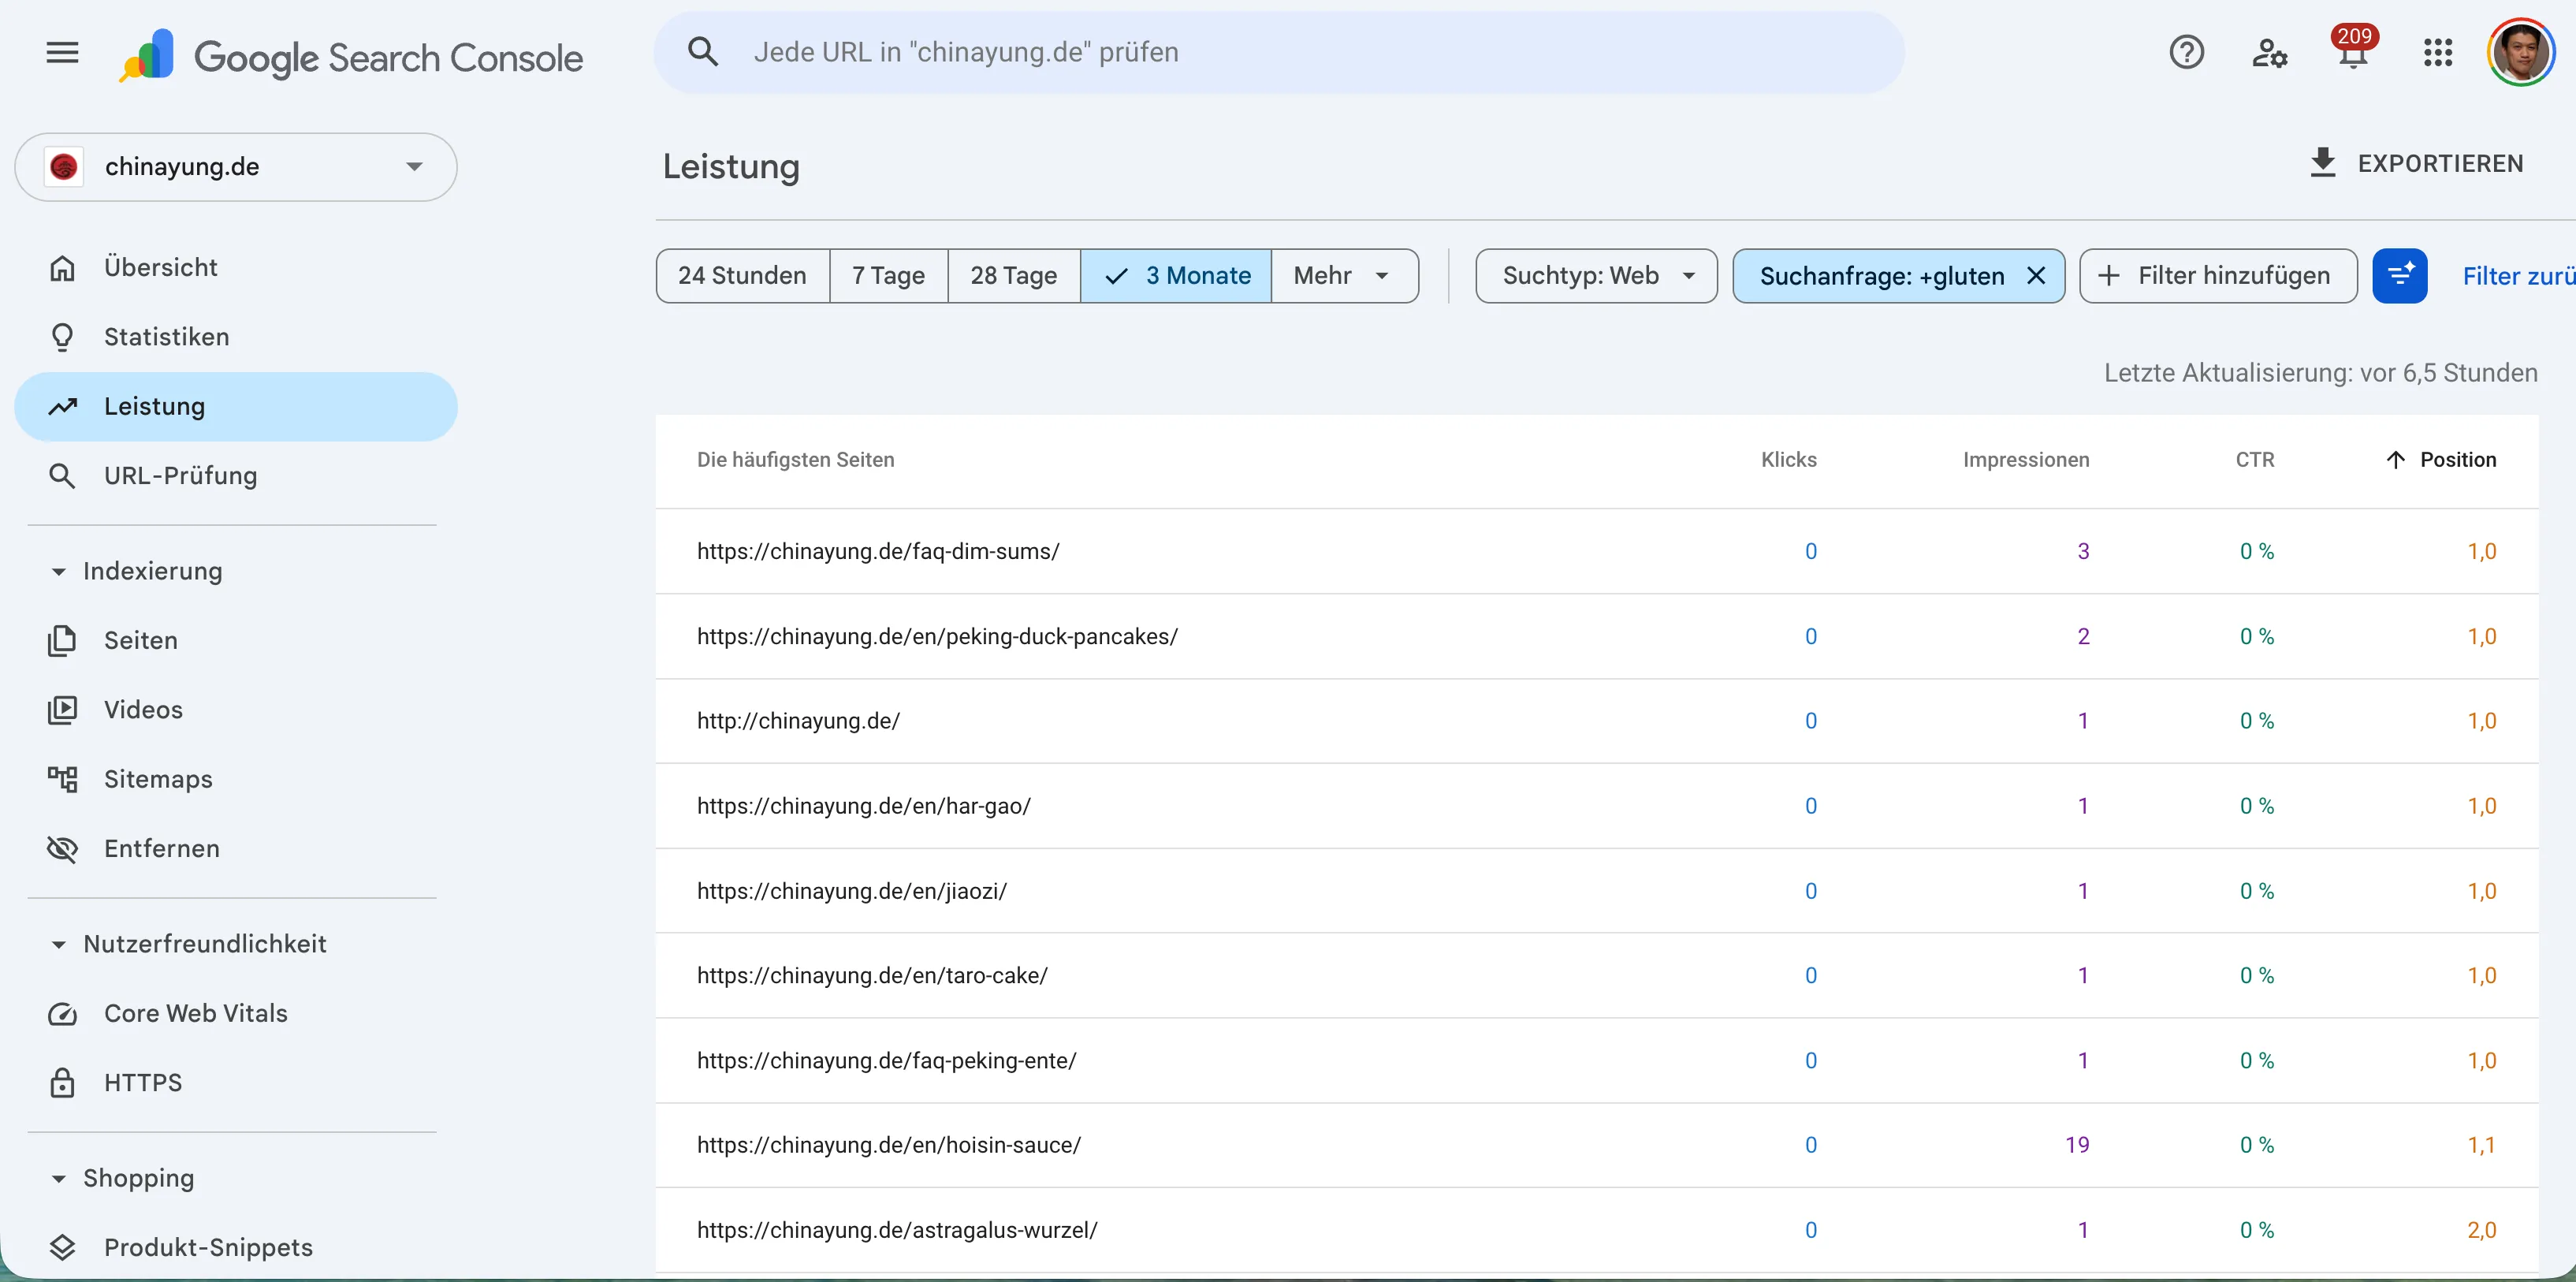Go to Statistiken in sidebar

pyautogui.click(x=236, y=337)
